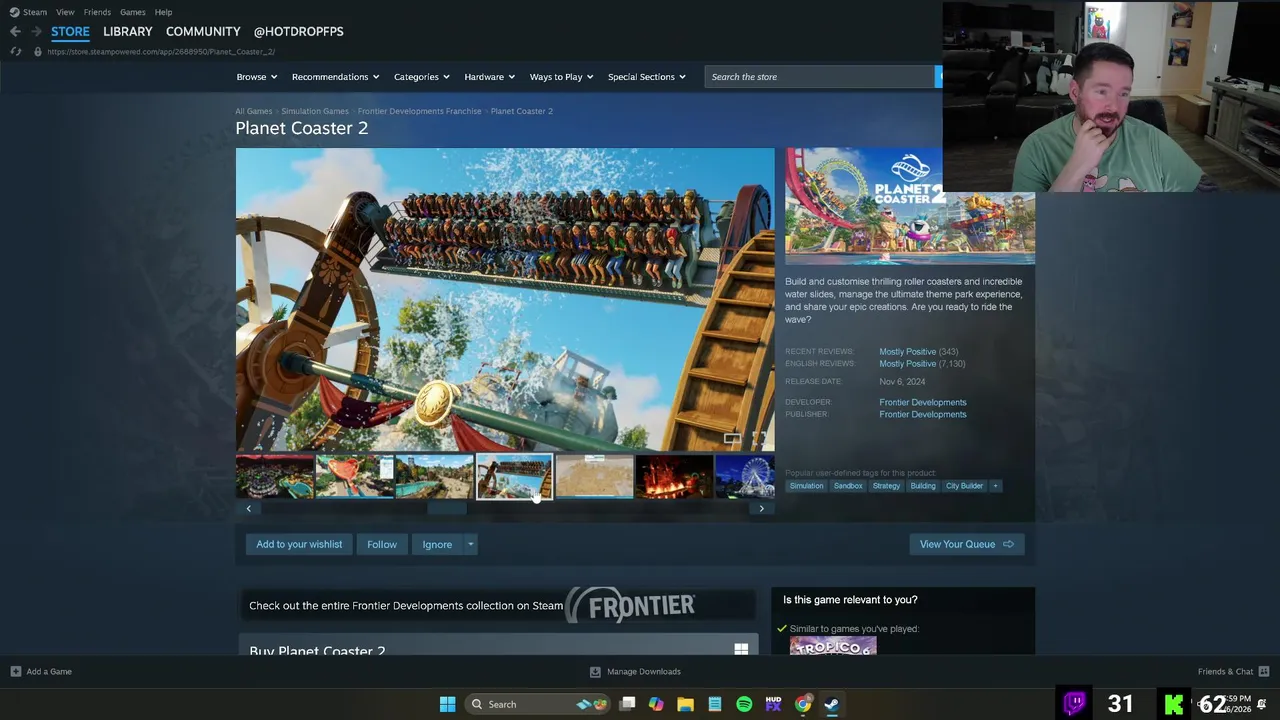
Task: Expand more tags with the plus button
Action: pos(995,486)
